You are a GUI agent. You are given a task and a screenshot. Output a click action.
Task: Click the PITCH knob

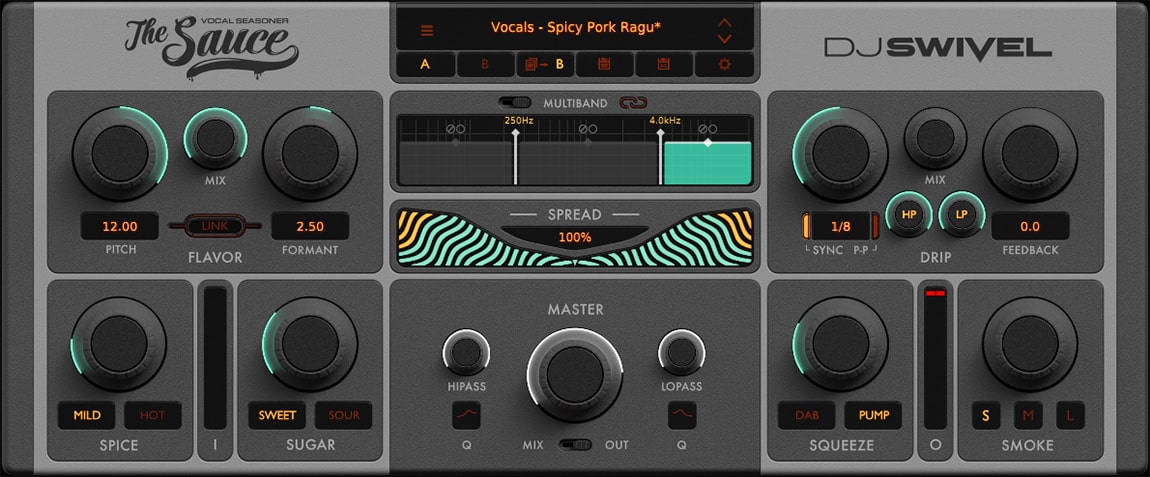pos(120,153)
